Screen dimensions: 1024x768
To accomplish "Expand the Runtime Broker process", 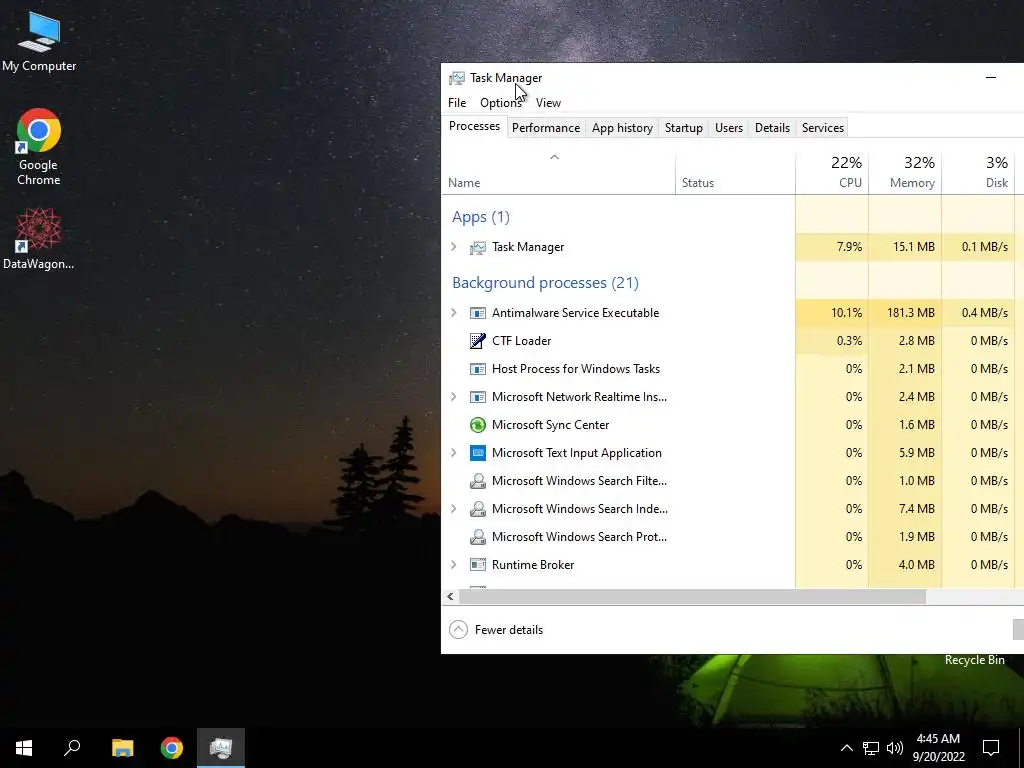I will pos(454,565).
